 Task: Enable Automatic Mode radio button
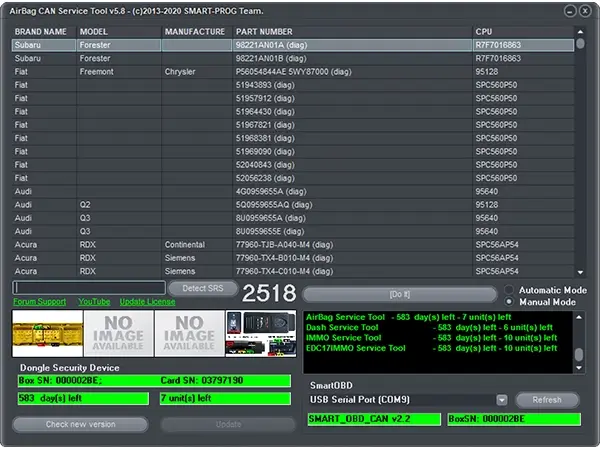(510, 290)
